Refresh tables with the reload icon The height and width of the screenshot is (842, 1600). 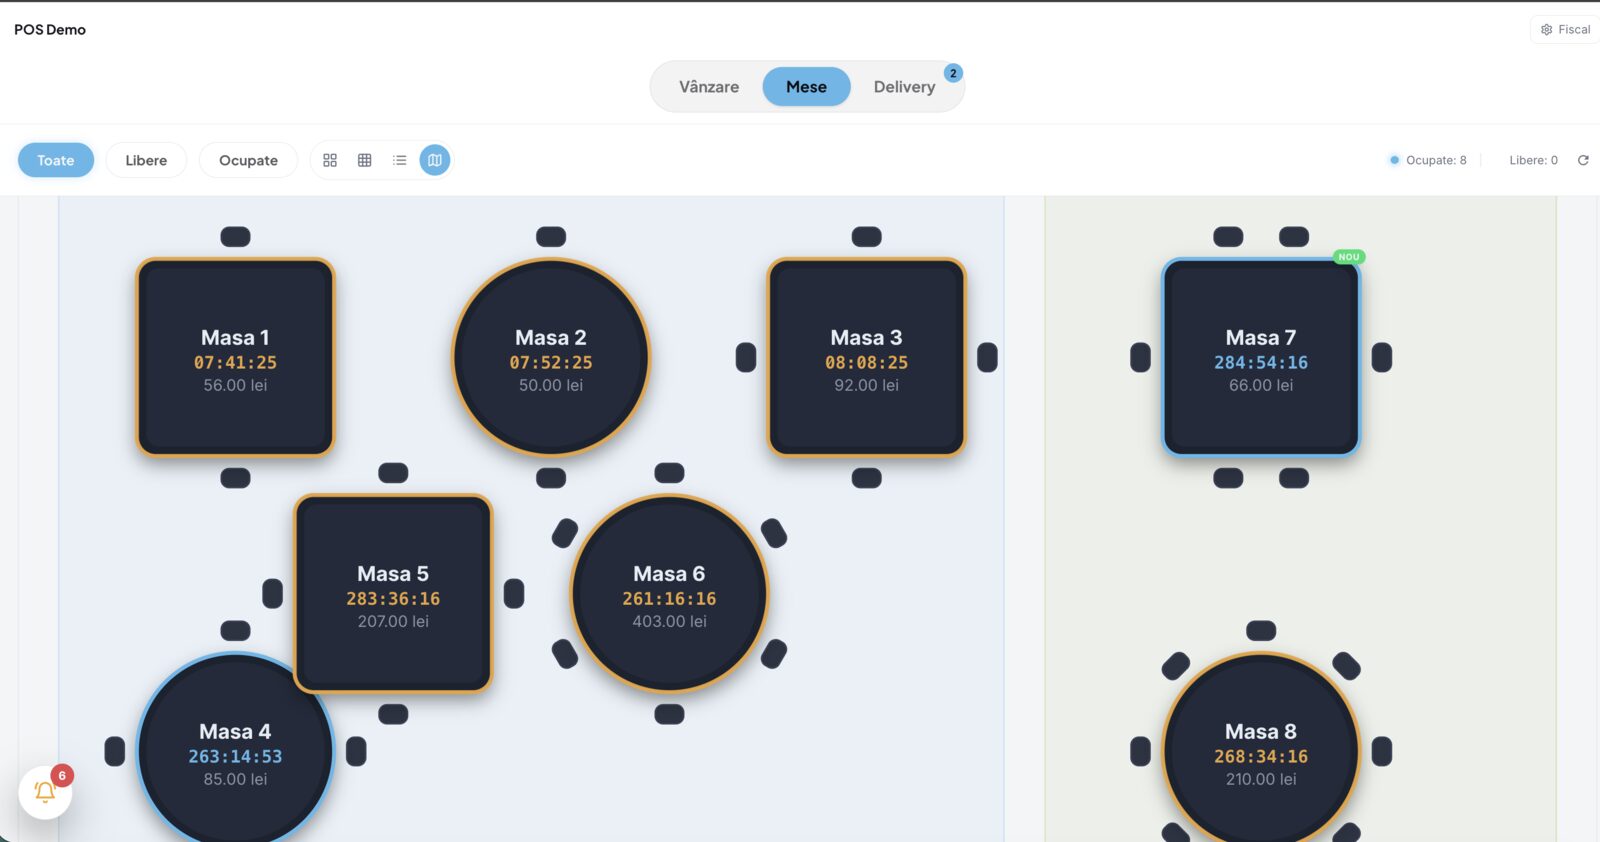coord(1583,160)
